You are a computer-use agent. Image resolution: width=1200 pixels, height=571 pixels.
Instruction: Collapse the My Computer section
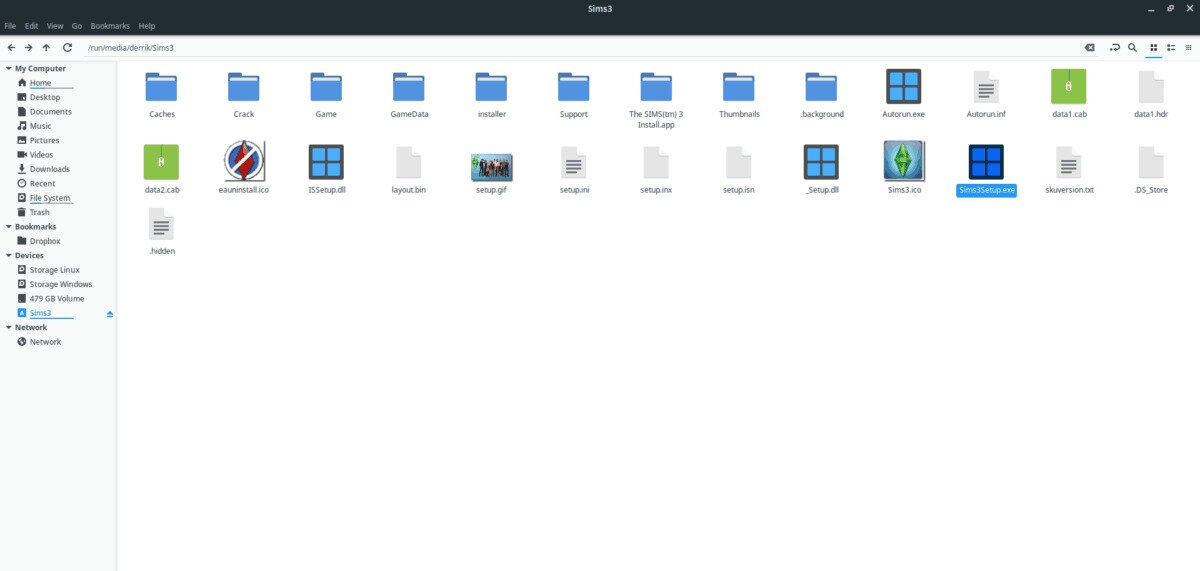8,69
